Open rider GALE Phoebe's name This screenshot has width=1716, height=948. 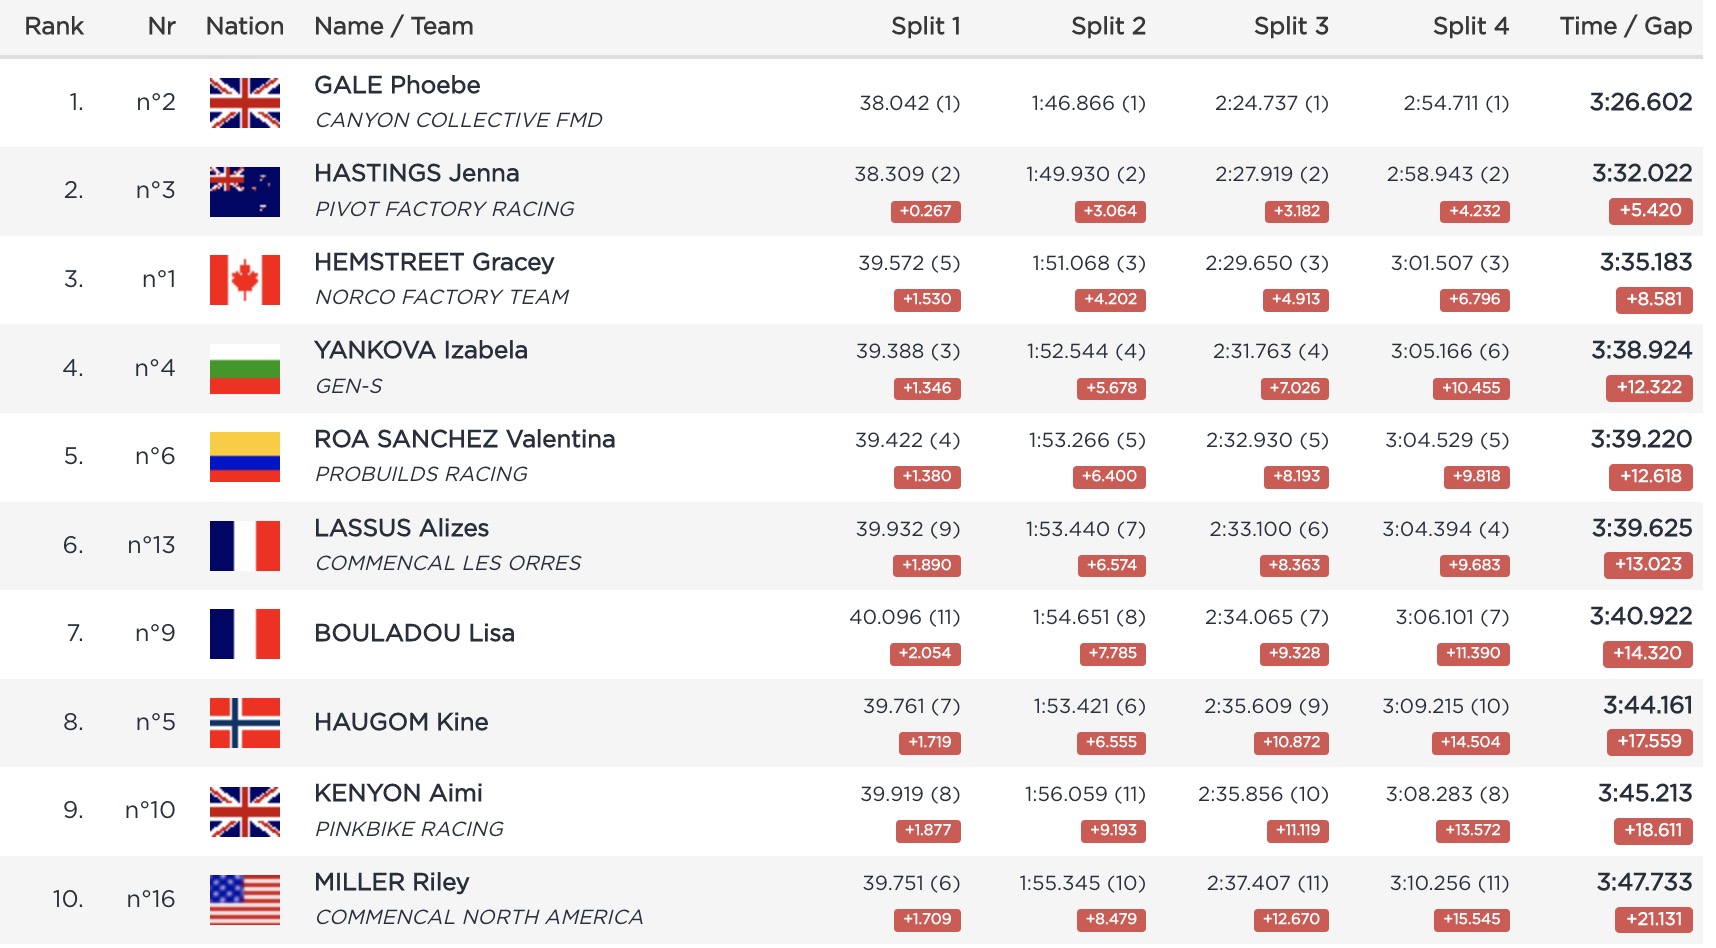click(397, 85)
